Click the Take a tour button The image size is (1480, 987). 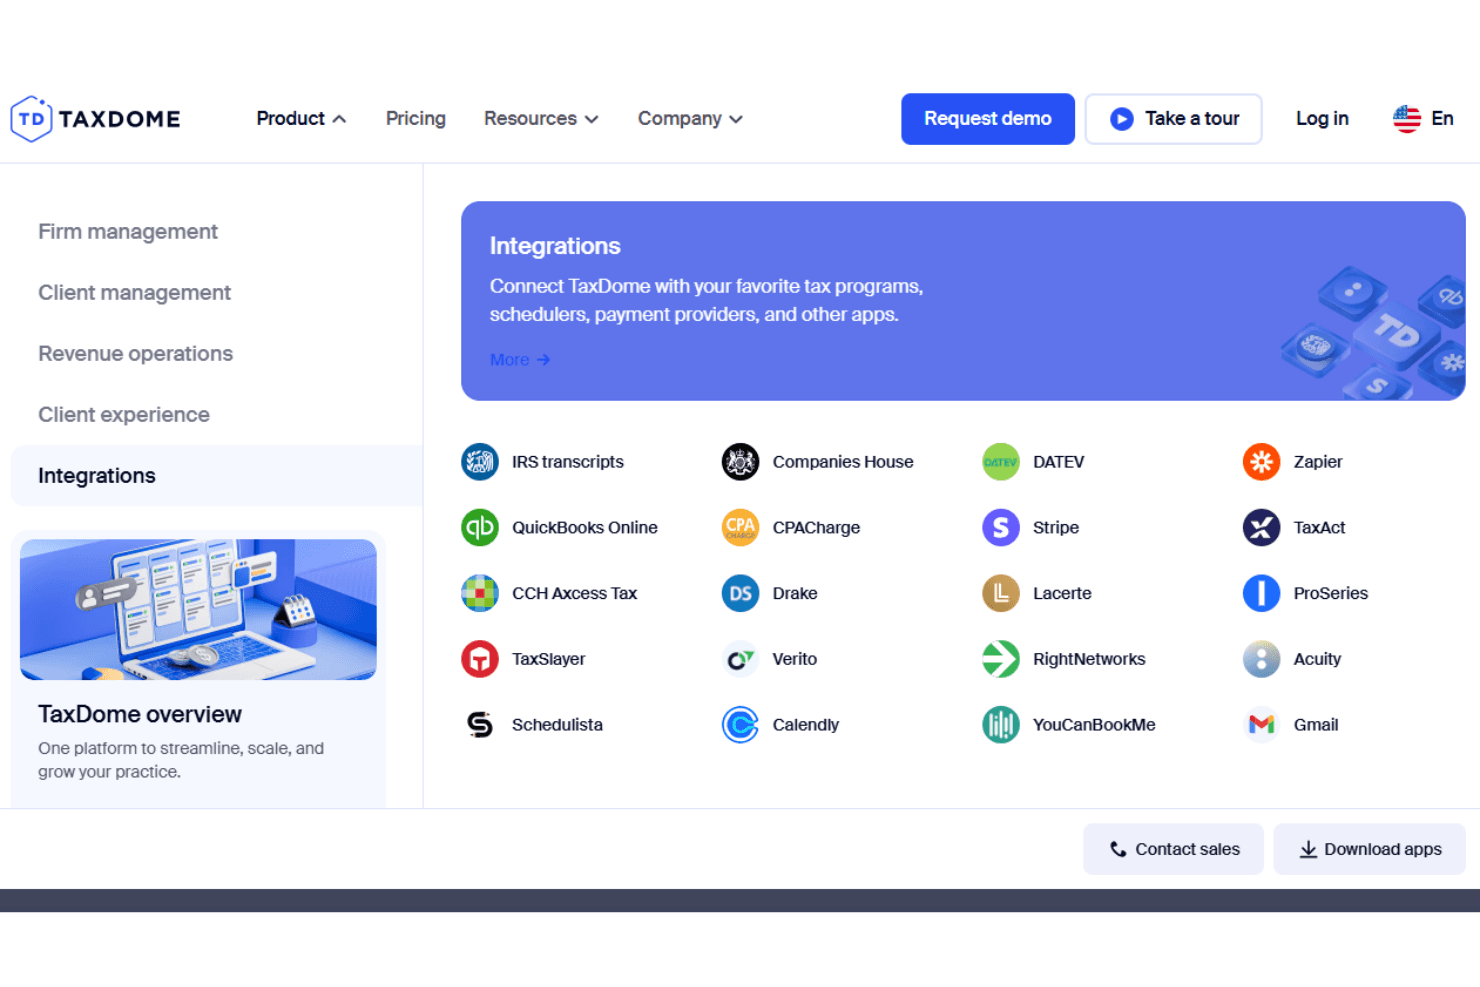[1174, 119]
